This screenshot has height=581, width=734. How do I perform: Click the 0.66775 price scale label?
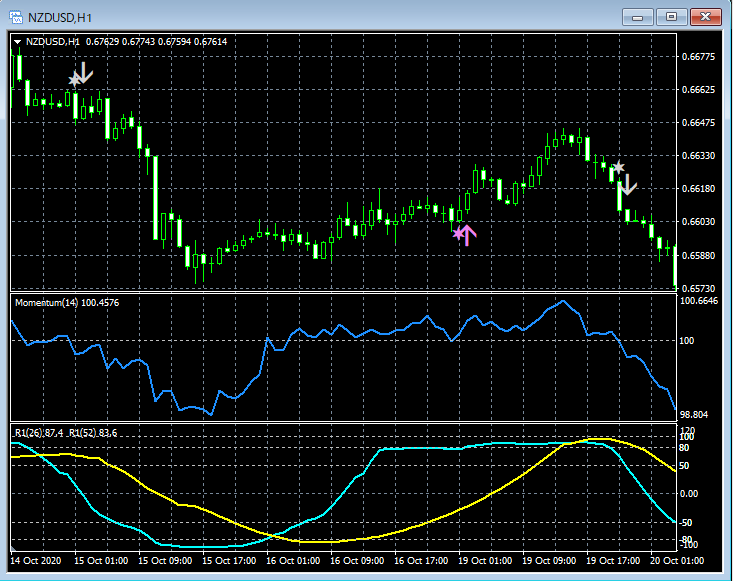[x=697, y=57]
